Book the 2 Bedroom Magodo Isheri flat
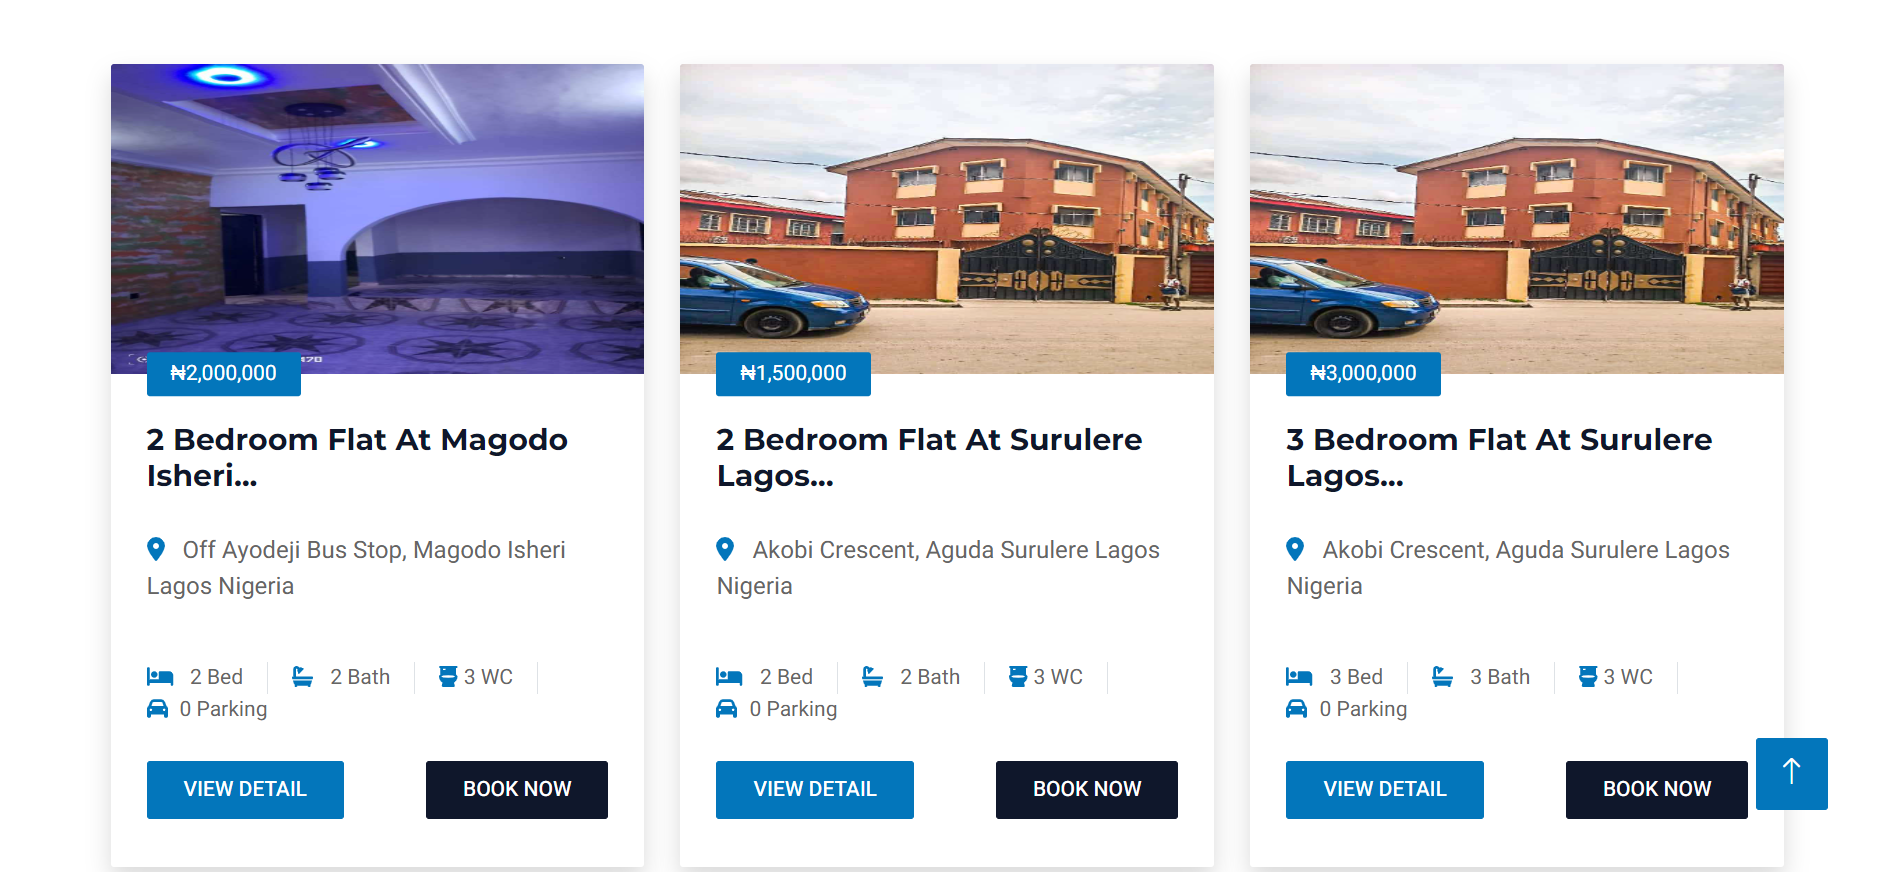1890x872 pixels. pos(516,789)
